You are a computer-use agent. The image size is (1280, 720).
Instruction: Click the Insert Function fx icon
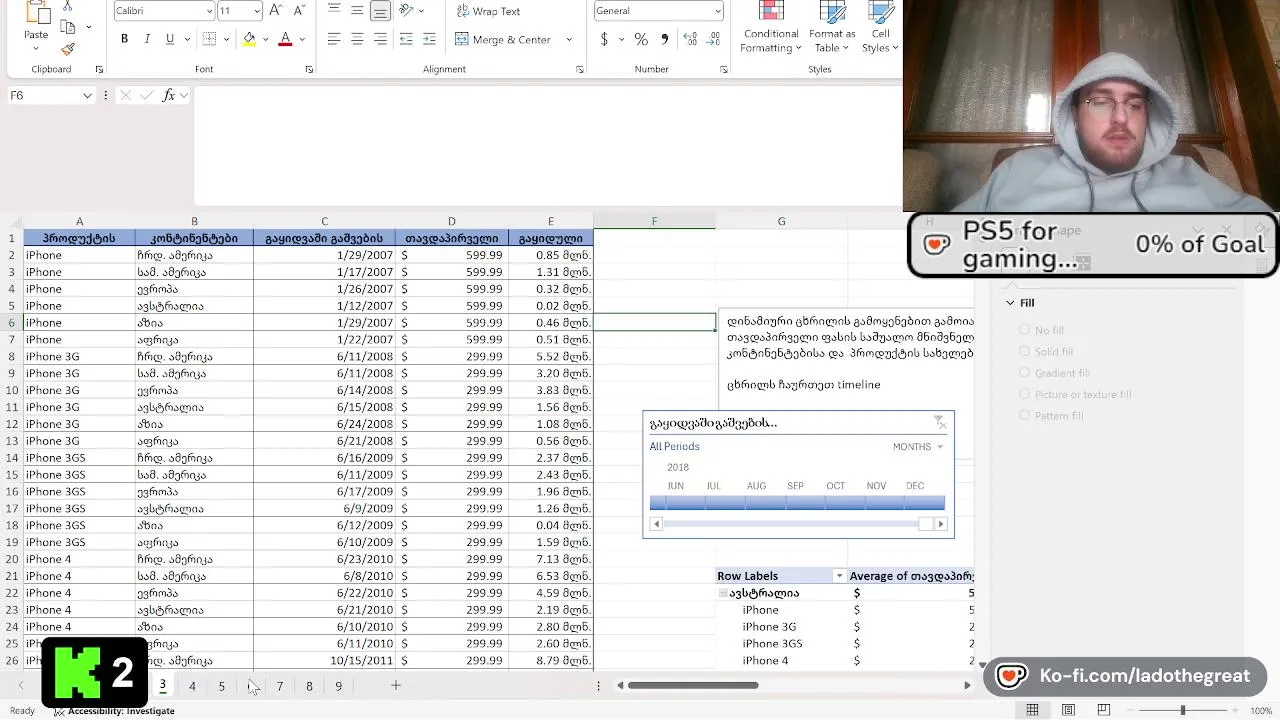[168, 95]
